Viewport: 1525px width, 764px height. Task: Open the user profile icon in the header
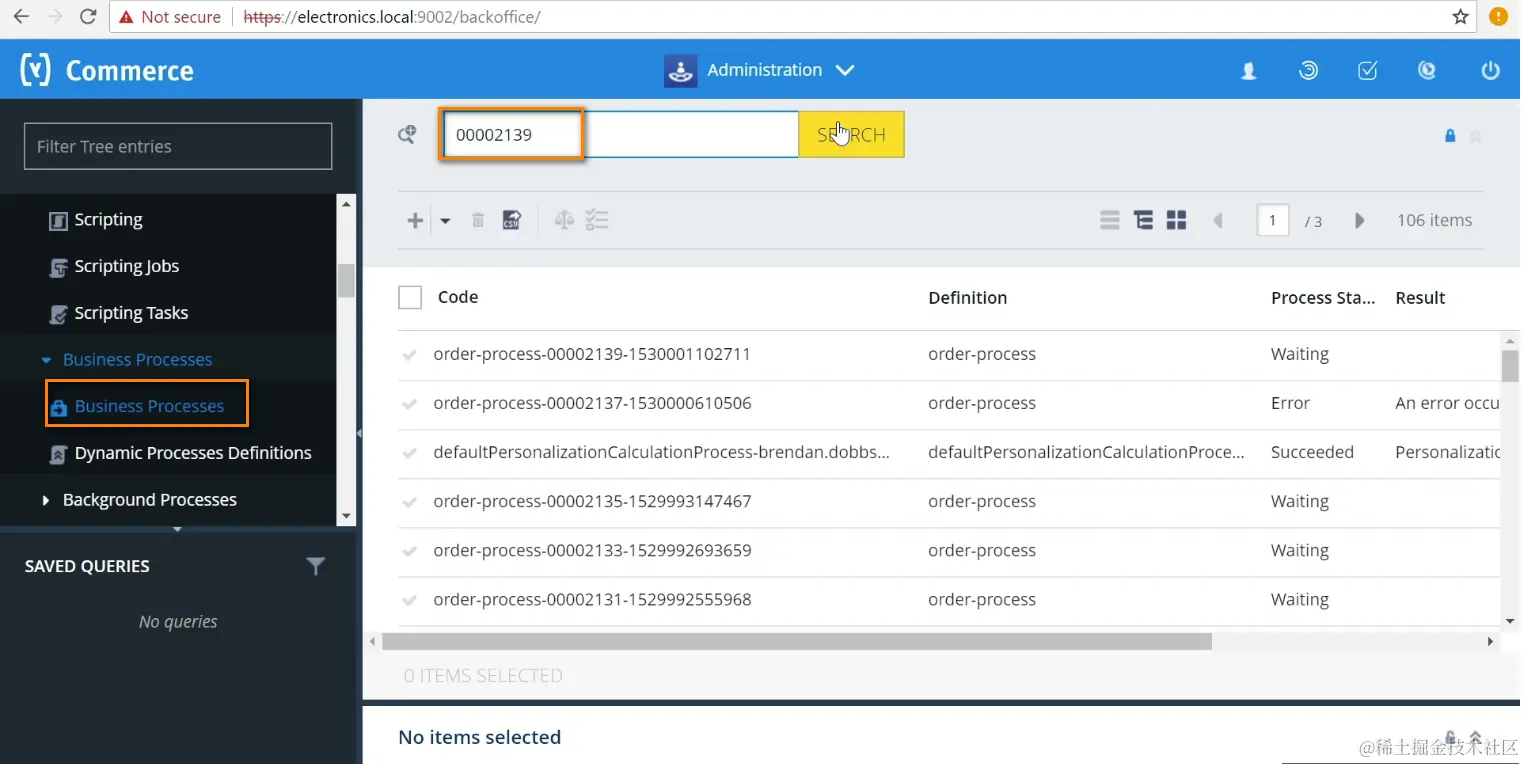1247,70
